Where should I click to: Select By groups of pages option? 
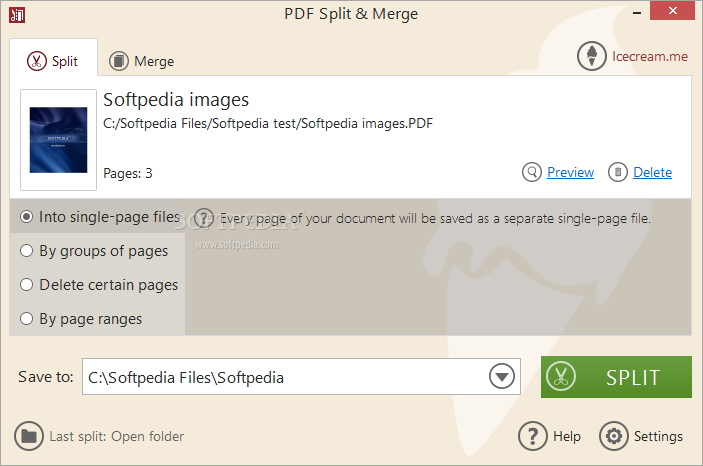(x=94, y=251)
